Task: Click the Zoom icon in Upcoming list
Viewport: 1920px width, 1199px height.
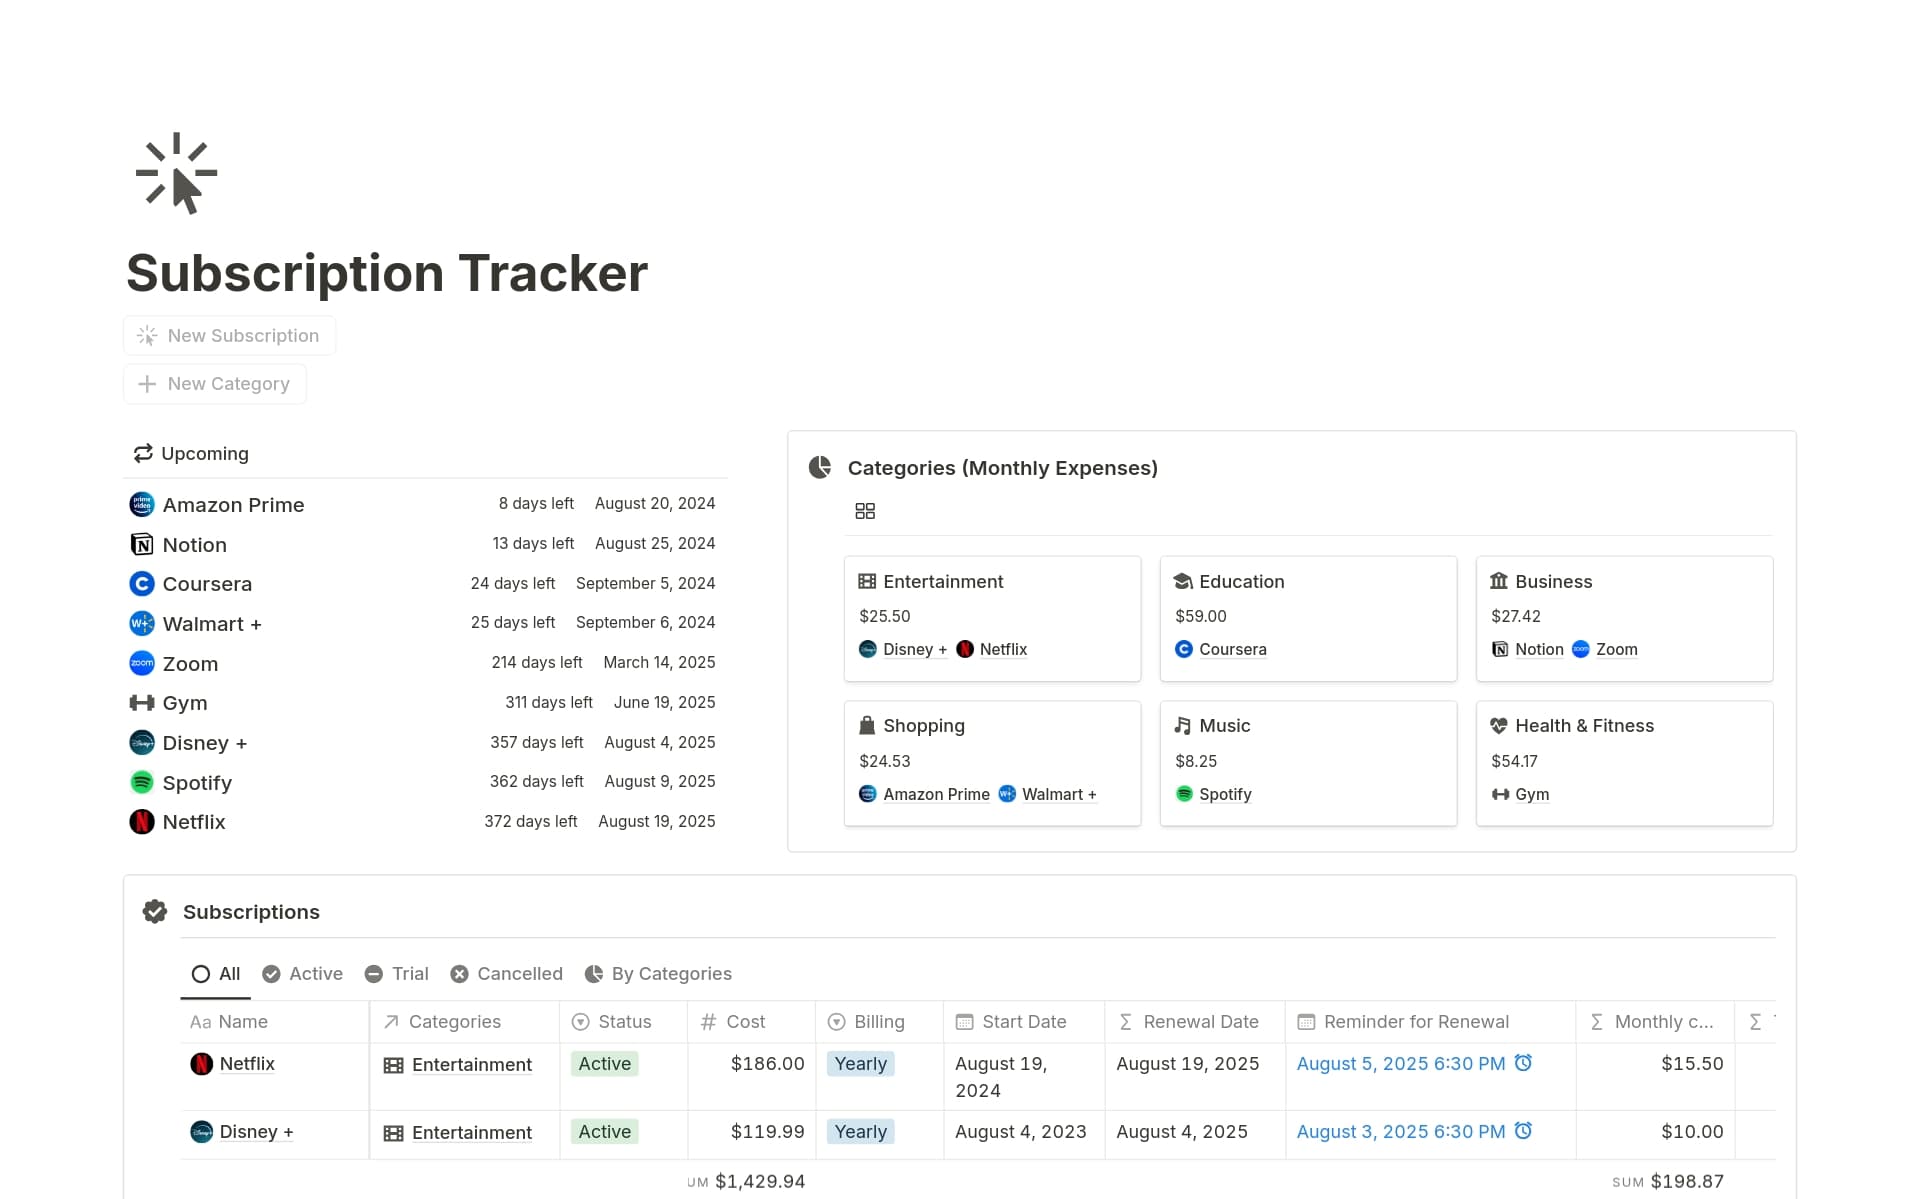Action: pyautogui.click(x=142, y=663)
